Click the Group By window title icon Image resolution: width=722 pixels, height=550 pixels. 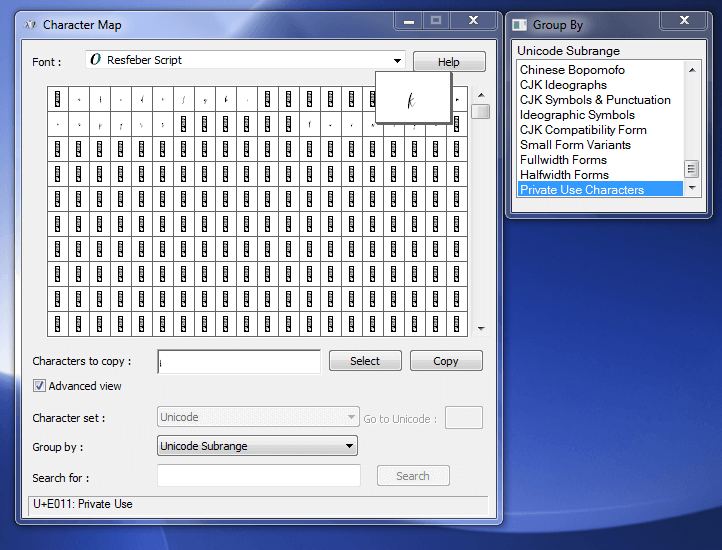click(x=520, y=24)
